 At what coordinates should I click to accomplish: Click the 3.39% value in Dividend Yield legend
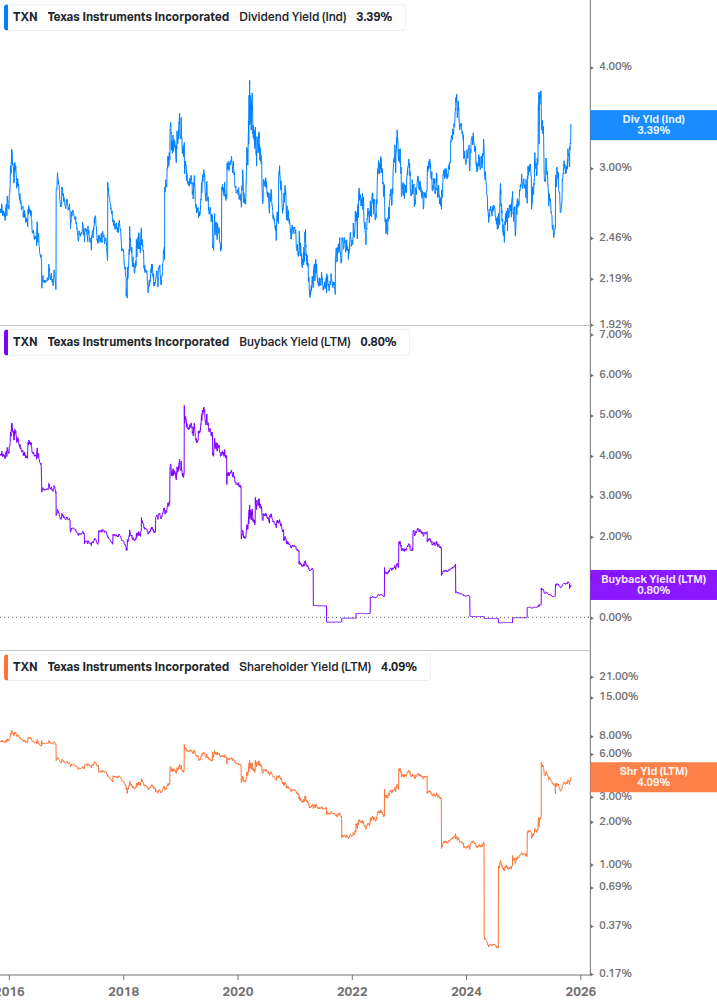click(374, 17)
